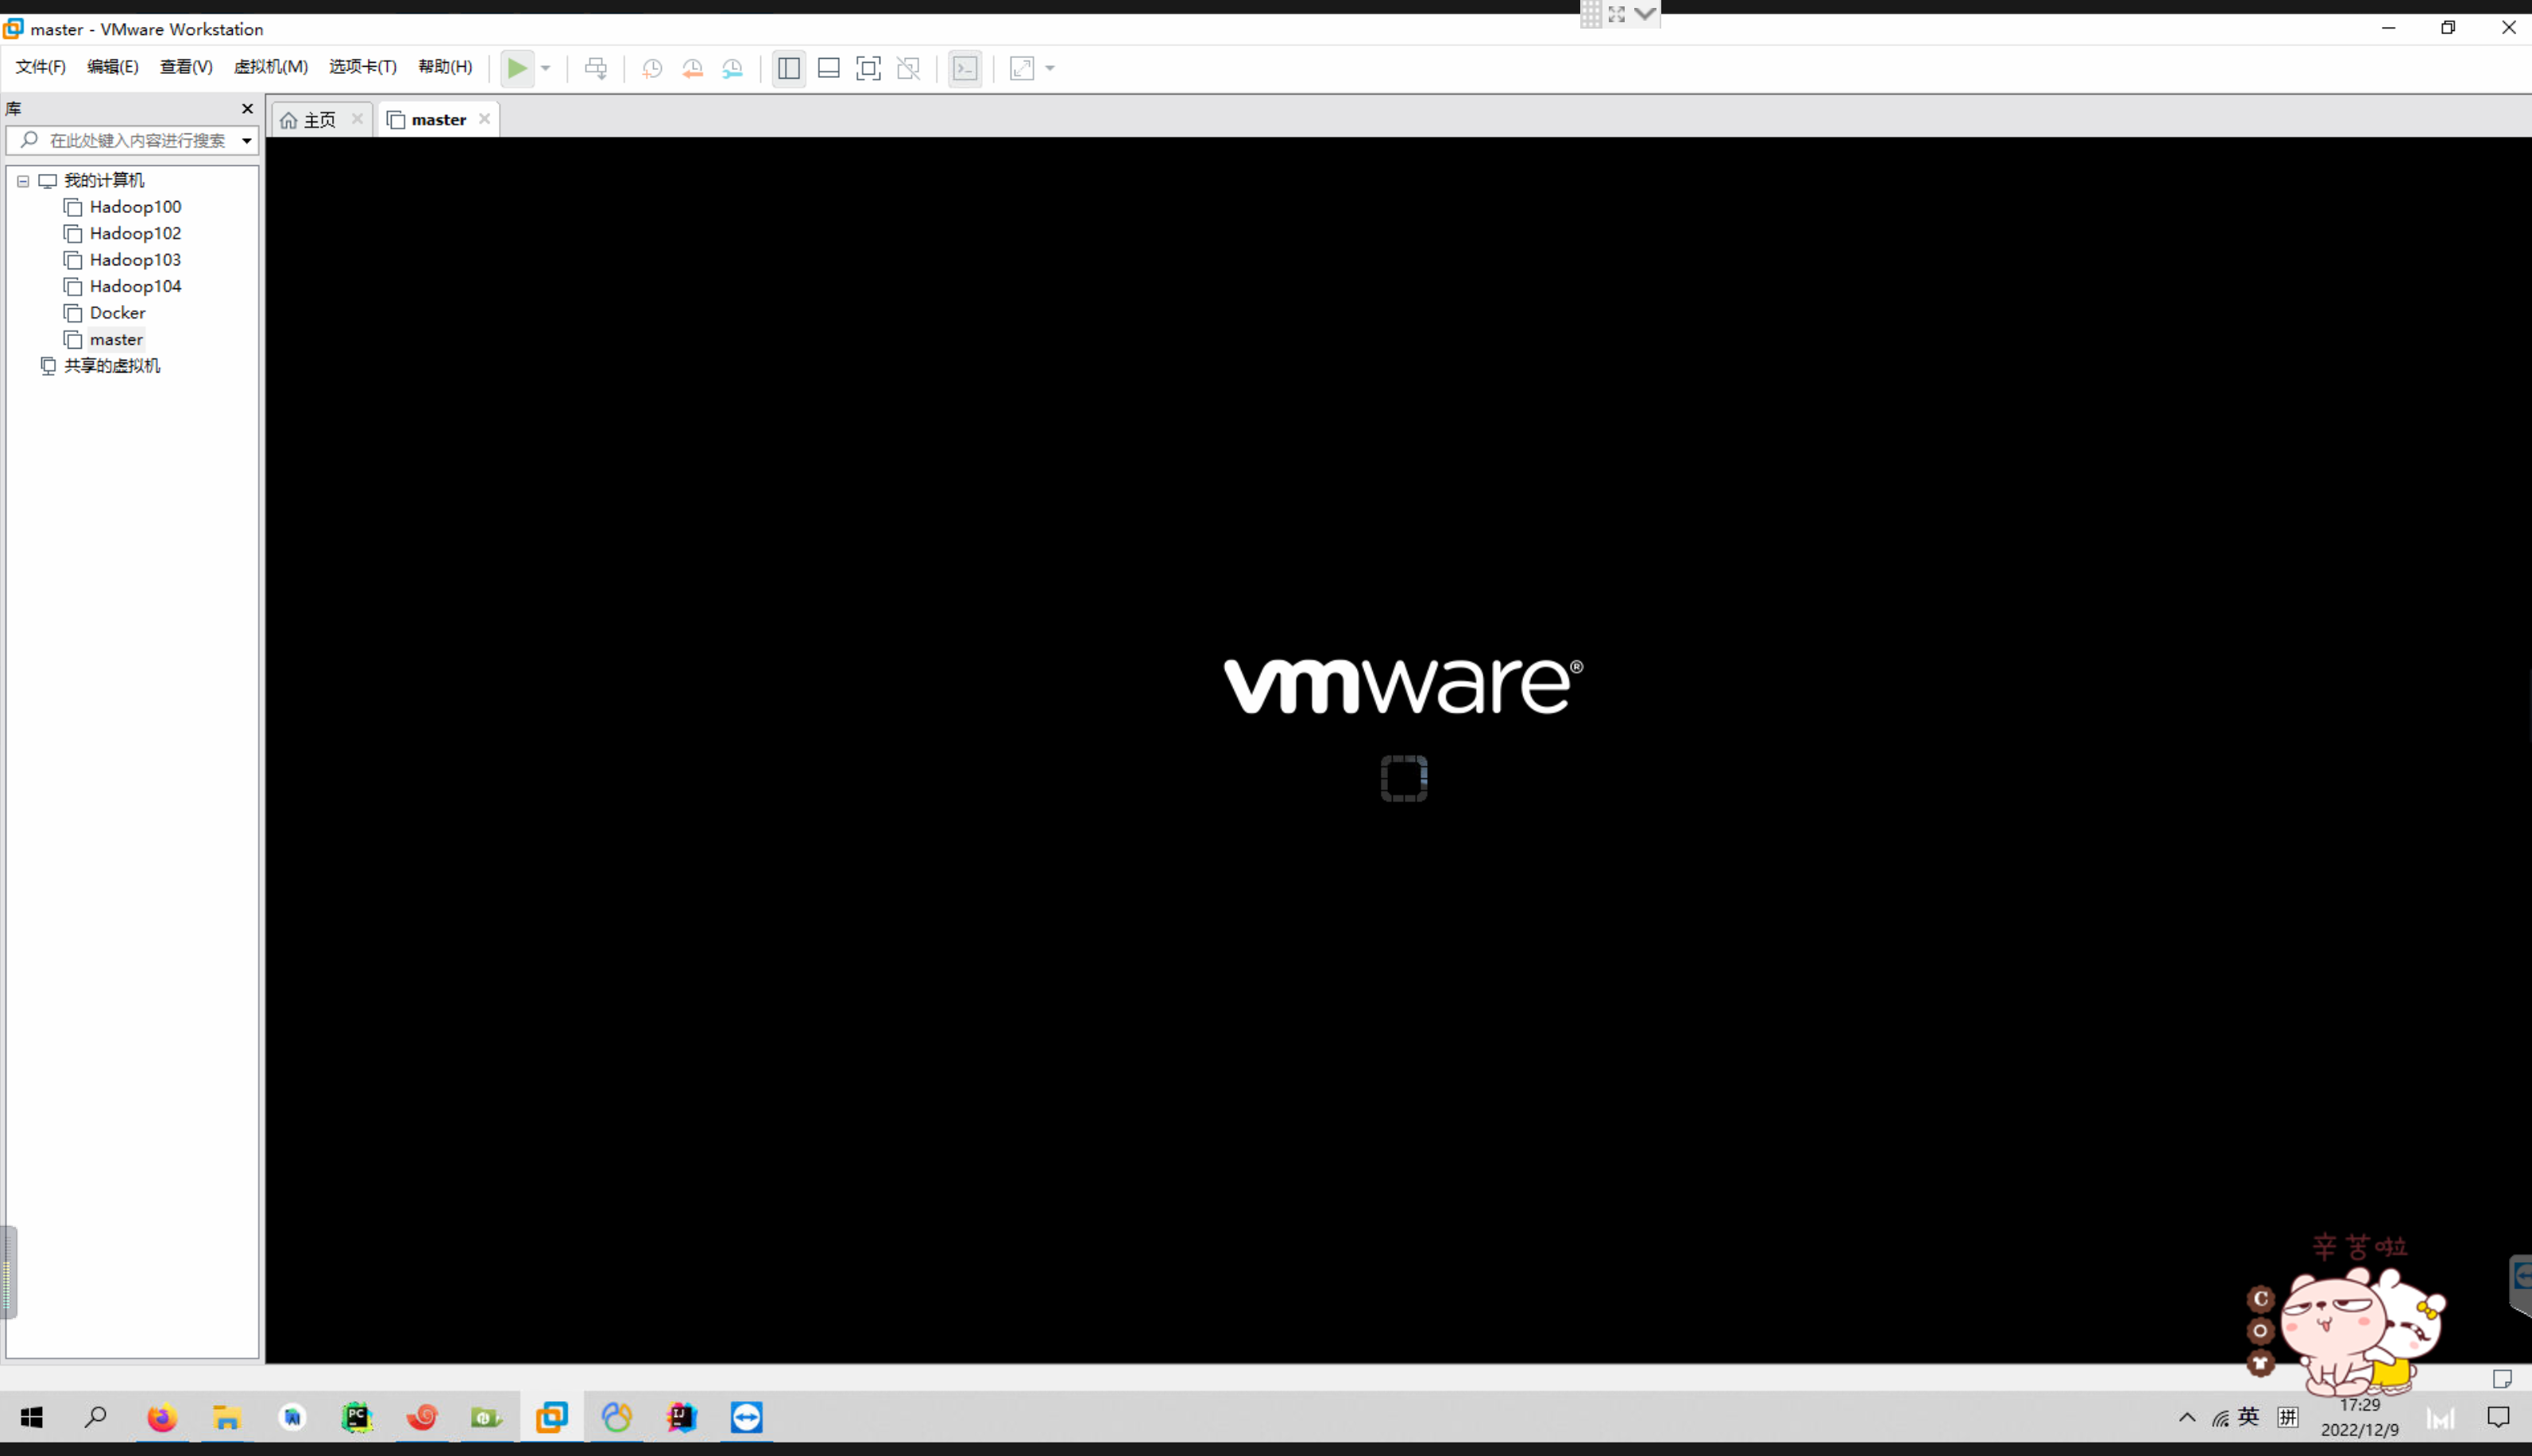Select Docker virtual machine
The image size is (2532, 1456).
(117, 313)
